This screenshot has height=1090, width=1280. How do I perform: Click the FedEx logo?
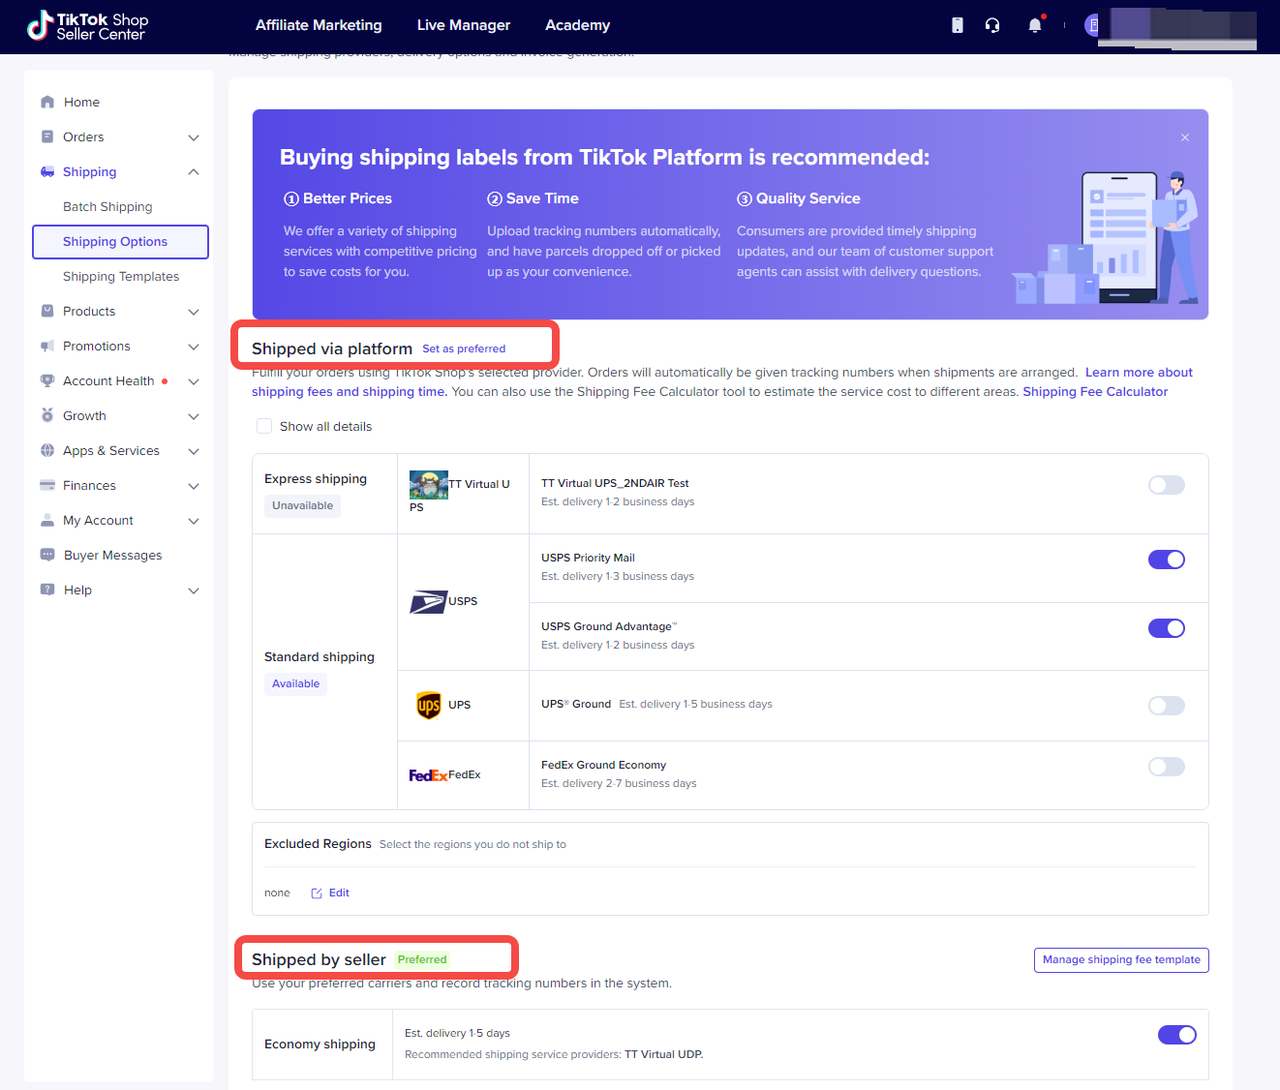point(428,775)
